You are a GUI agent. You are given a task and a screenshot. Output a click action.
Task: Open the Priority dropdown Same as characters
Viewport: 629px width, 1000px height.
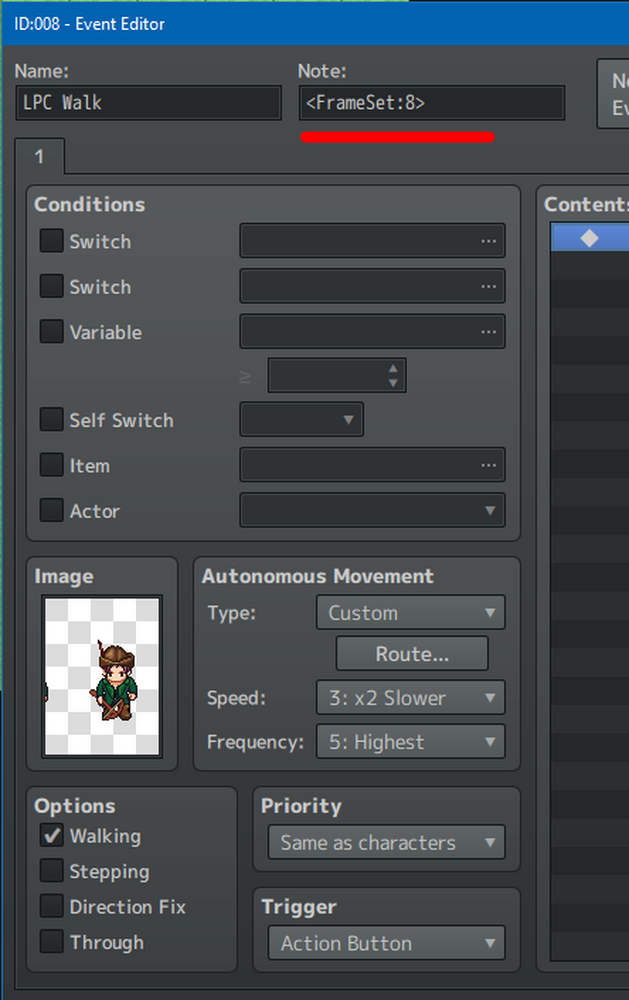(x=387, y=842)
